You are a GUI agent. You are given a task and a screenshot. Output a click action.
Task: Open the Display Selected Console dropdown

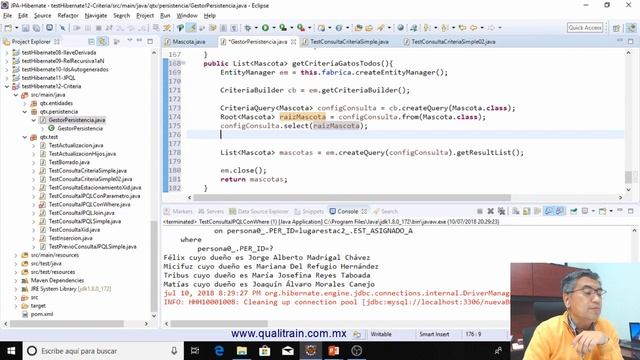(593, 211)
